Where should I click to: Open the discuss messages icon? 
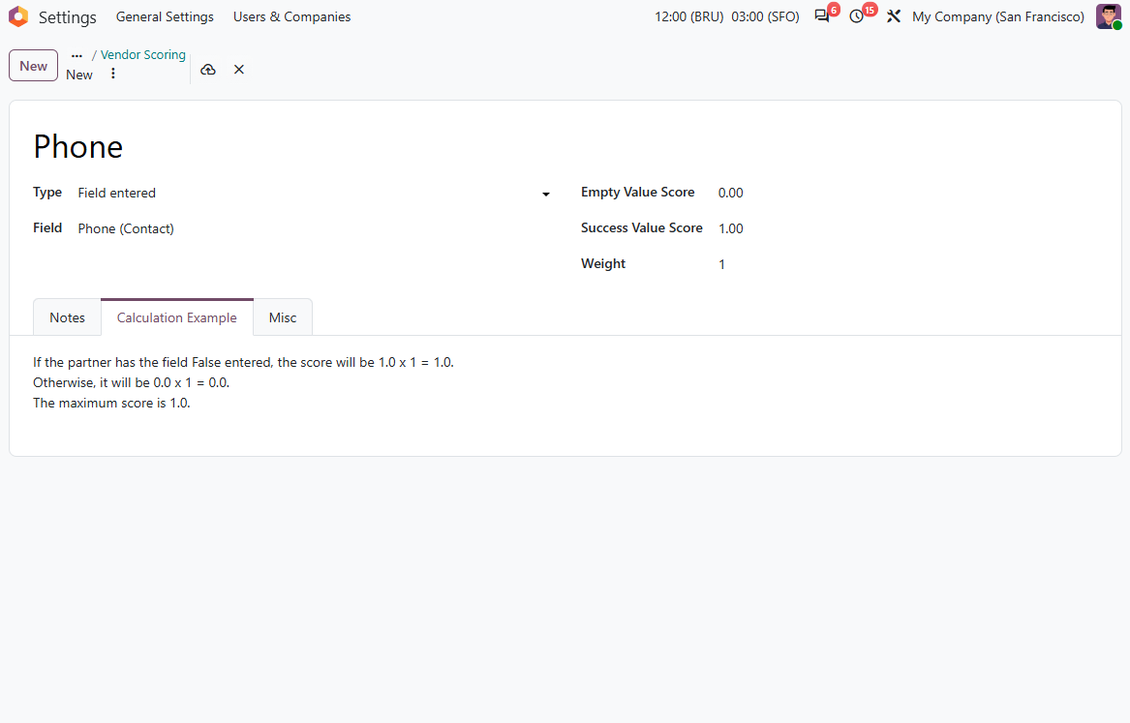click(822, 16)
